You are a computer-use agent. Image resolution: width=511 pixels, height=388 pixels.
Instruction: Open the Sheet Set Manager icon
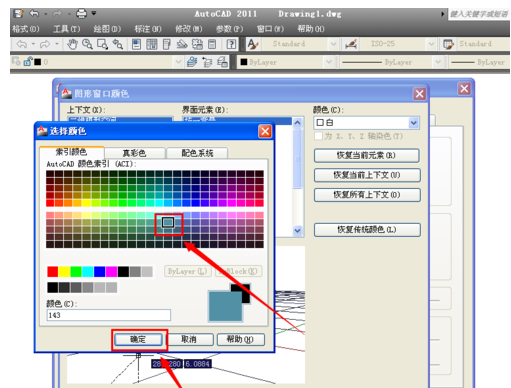pos(182,44)
